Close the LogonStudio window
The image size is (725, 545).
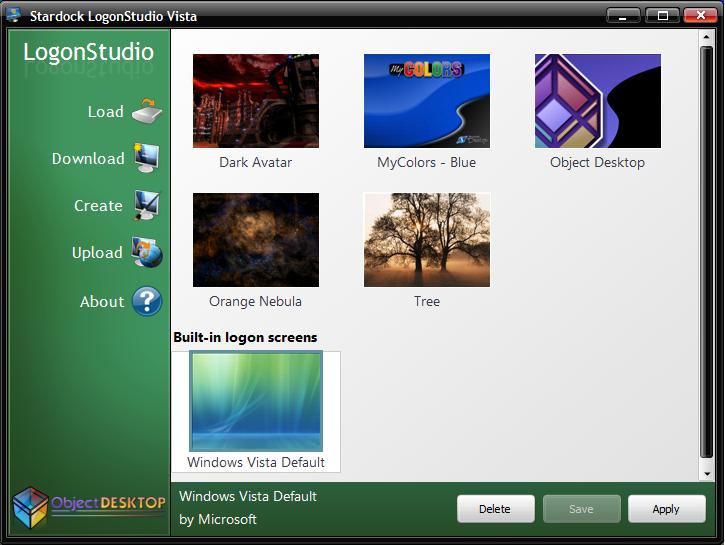700,15
